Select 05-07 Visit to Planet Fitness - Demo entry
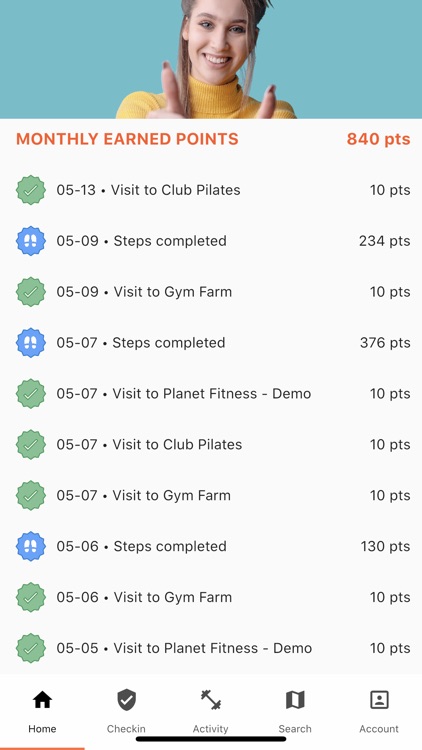422x750 pixels. [x=211, y=394]
